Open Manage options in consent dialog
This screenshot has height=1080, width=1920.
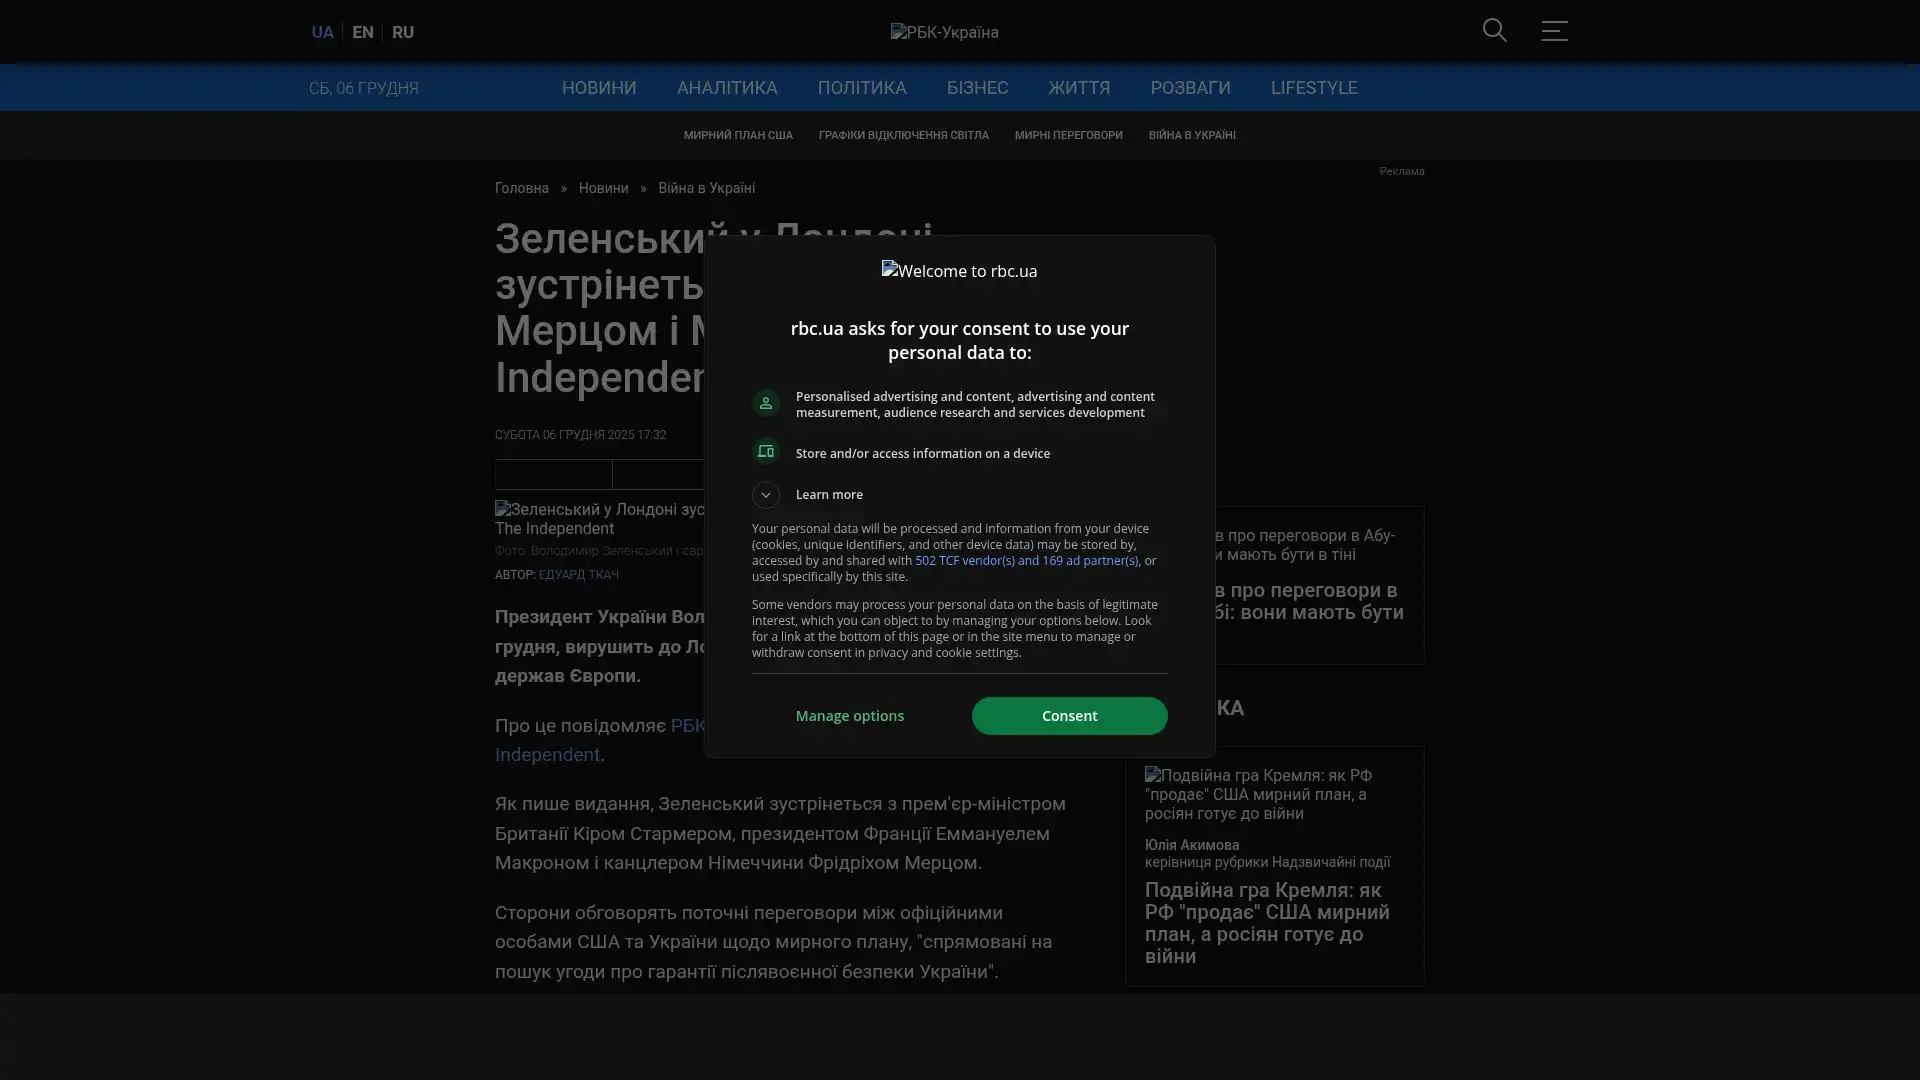coord(849,716)
